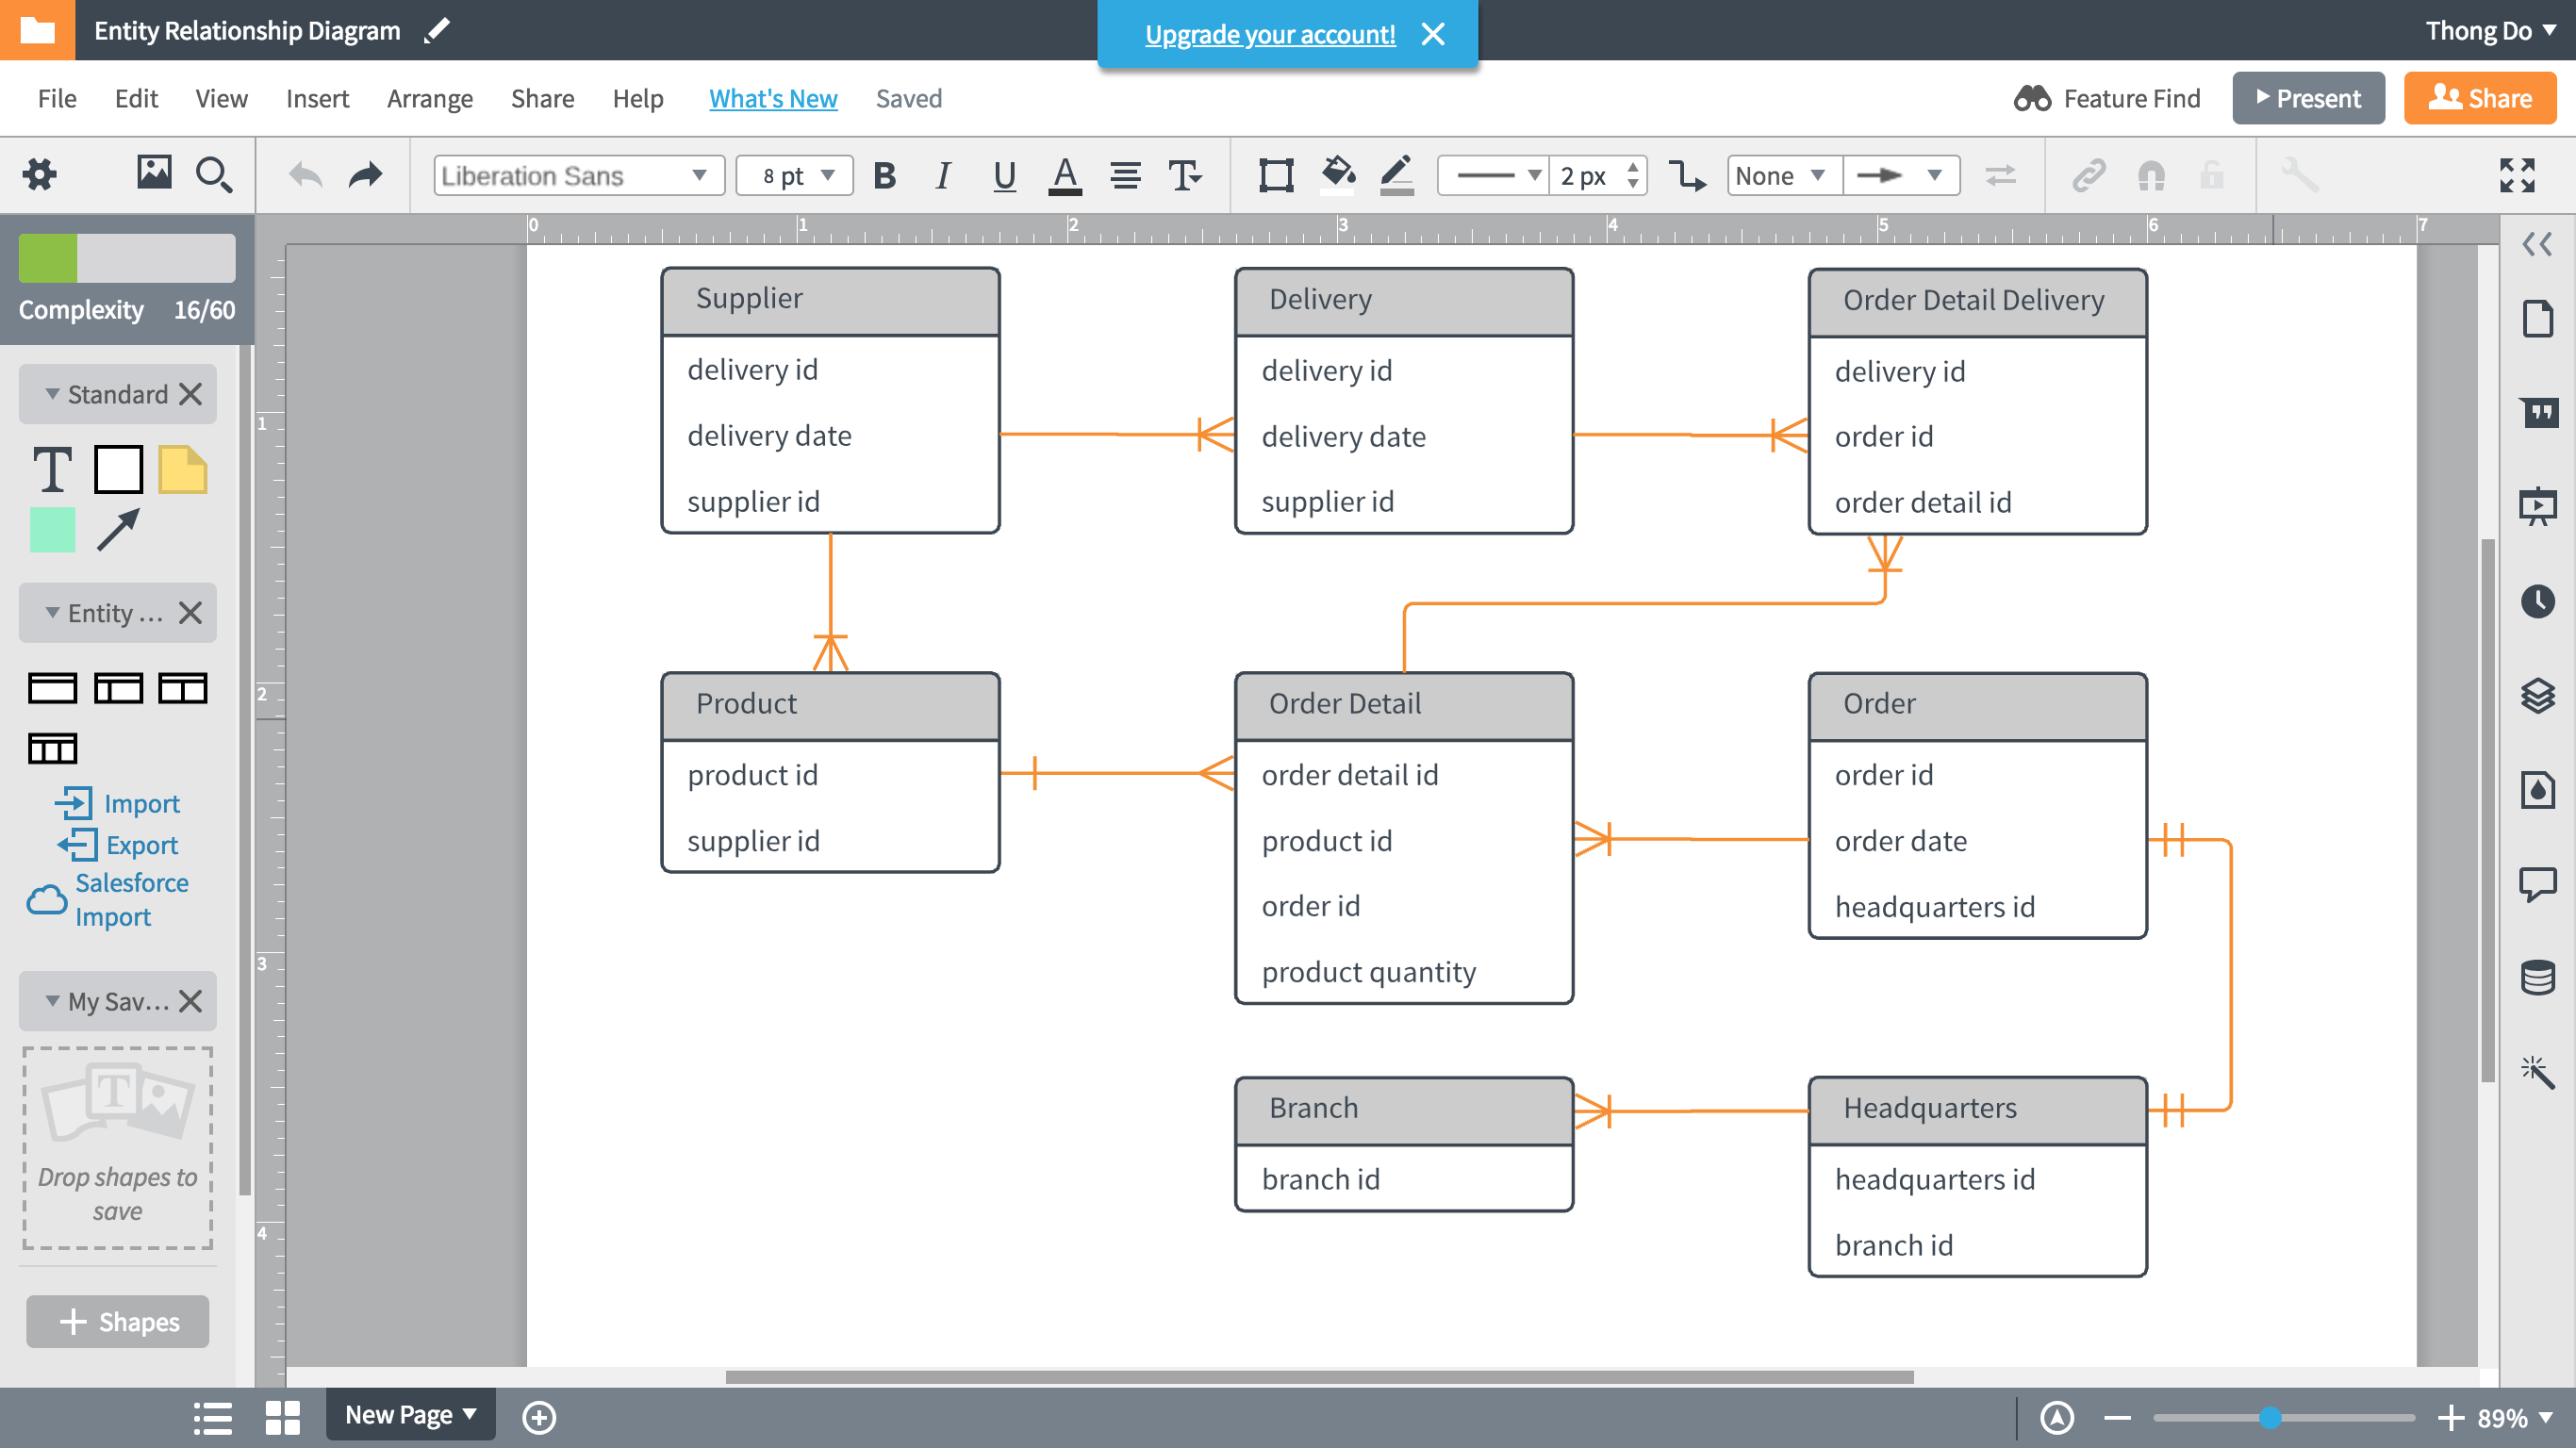Image resolution: width=2576 pixels, height=1448 pixels.
Task: Click the Arrange menu item
Action: pyautogui.click(x=430, y=97)
